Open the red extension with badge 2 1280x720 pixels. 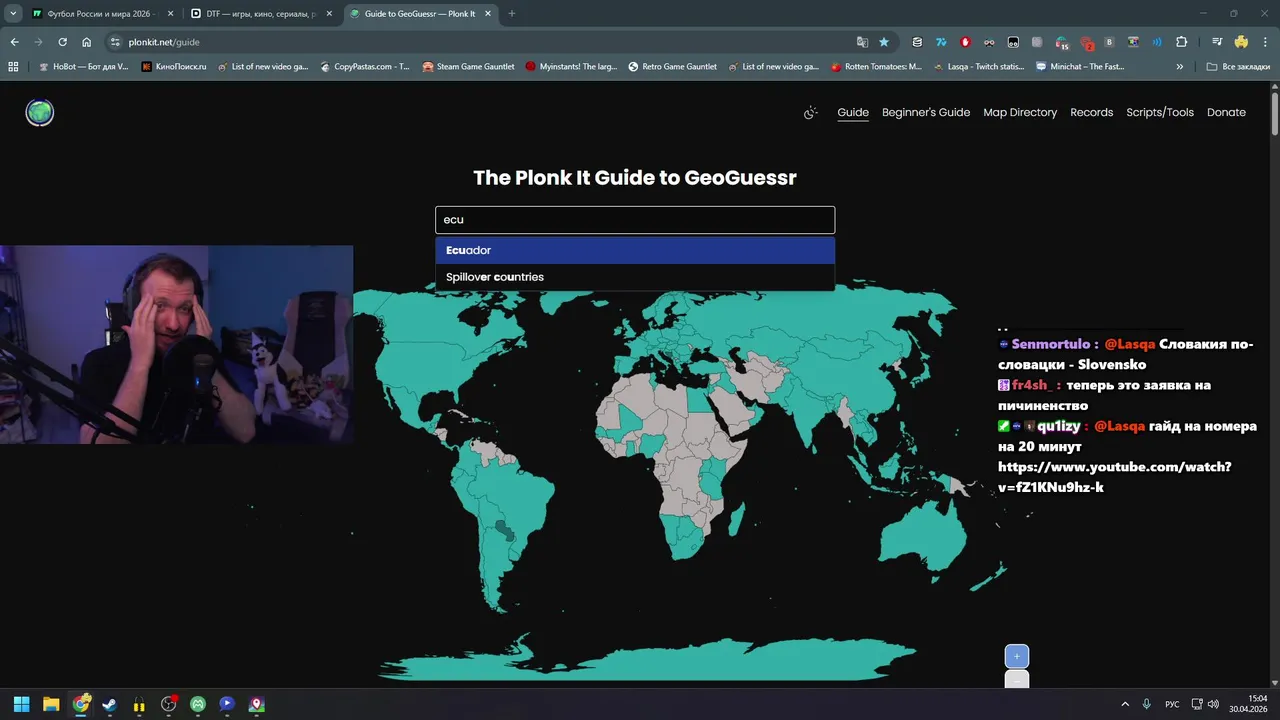tap(1086, 43)
